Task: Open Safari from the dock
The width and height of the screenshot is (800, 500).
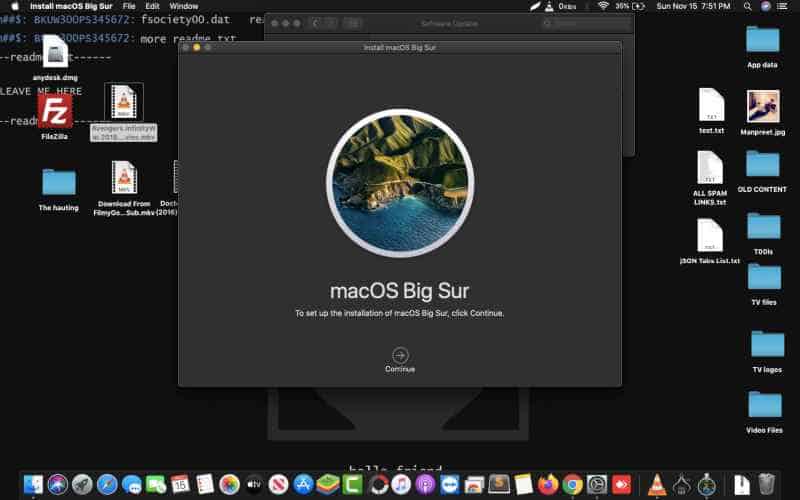Action: point(107,484)
